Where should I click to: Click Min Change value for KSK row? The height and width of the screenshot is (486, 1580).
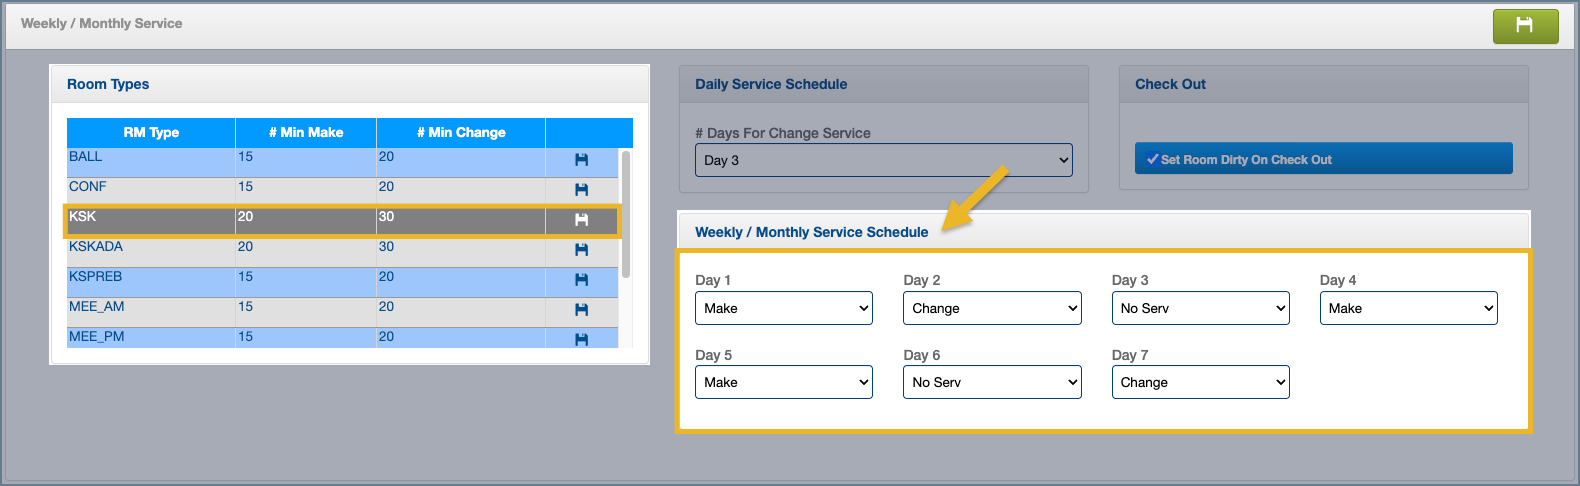click(387, 217)
